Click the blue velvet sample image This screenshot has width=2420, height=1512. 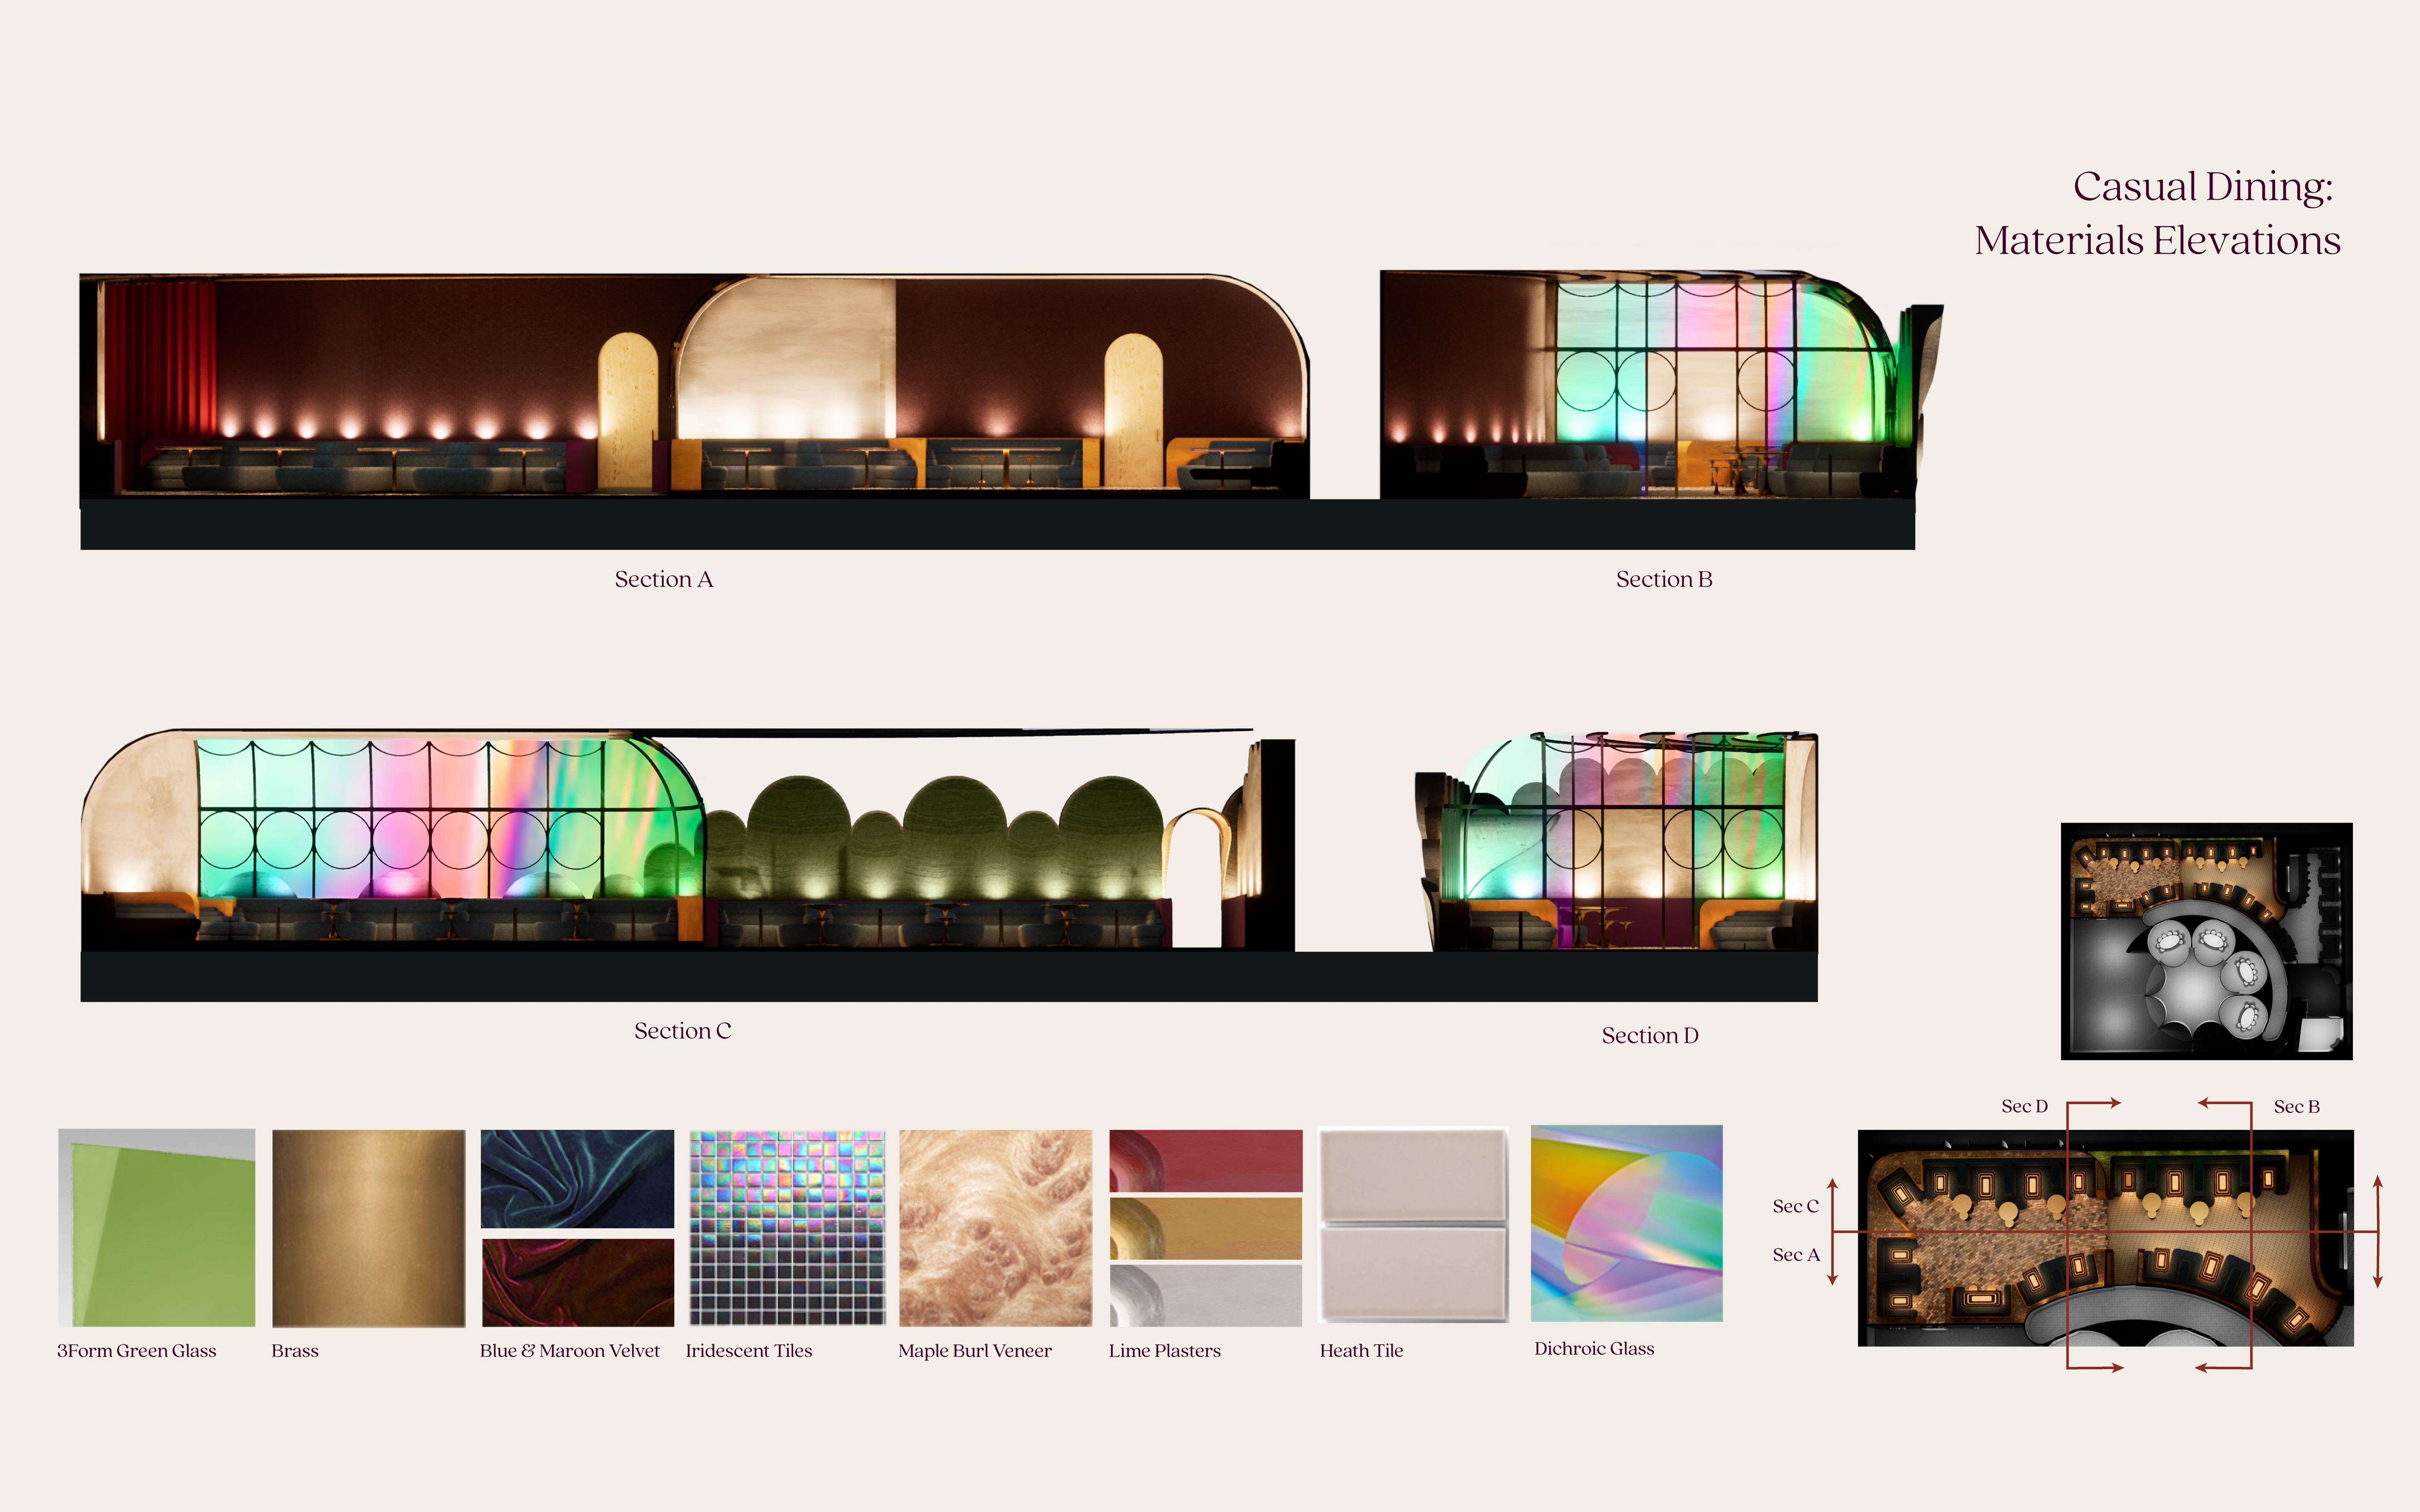[577, 1178]
